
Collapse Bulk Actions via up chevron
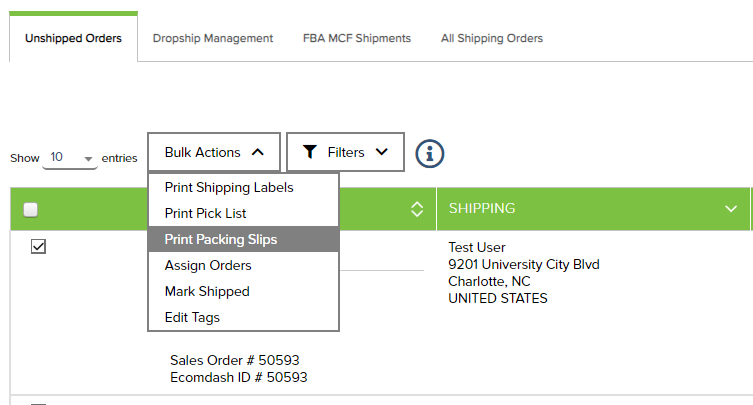[258, 152]
